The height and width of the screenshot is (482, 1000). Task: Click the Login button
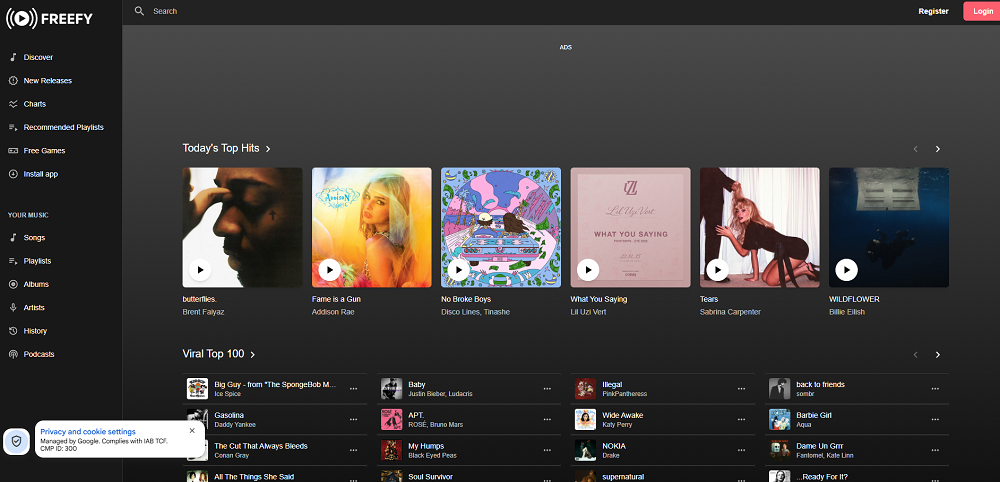coord(982,11)
